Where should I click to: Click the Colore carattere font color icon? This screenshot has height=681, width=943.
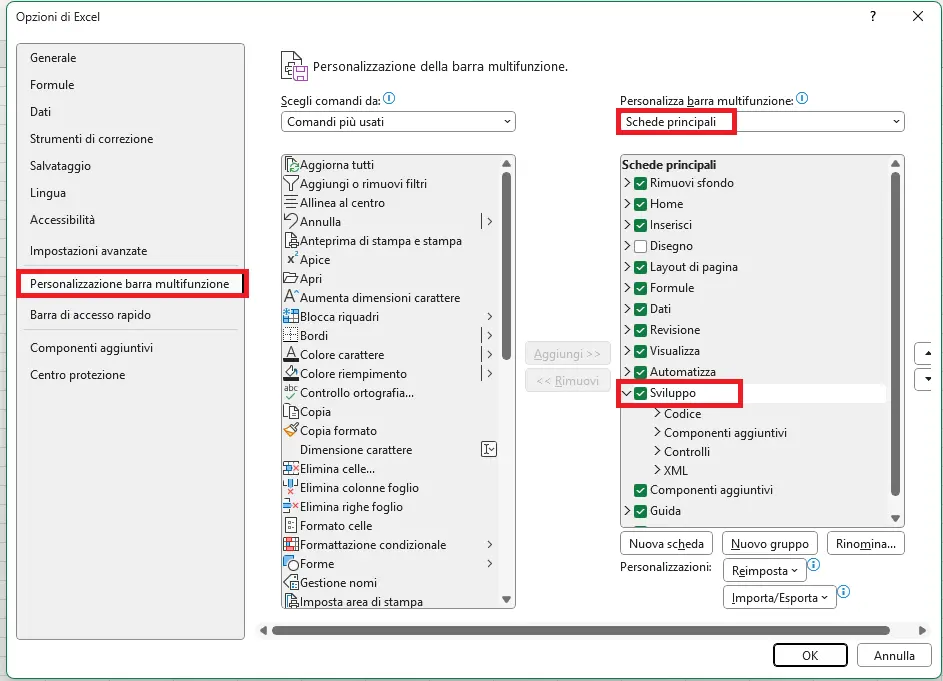tap(291, 354)
